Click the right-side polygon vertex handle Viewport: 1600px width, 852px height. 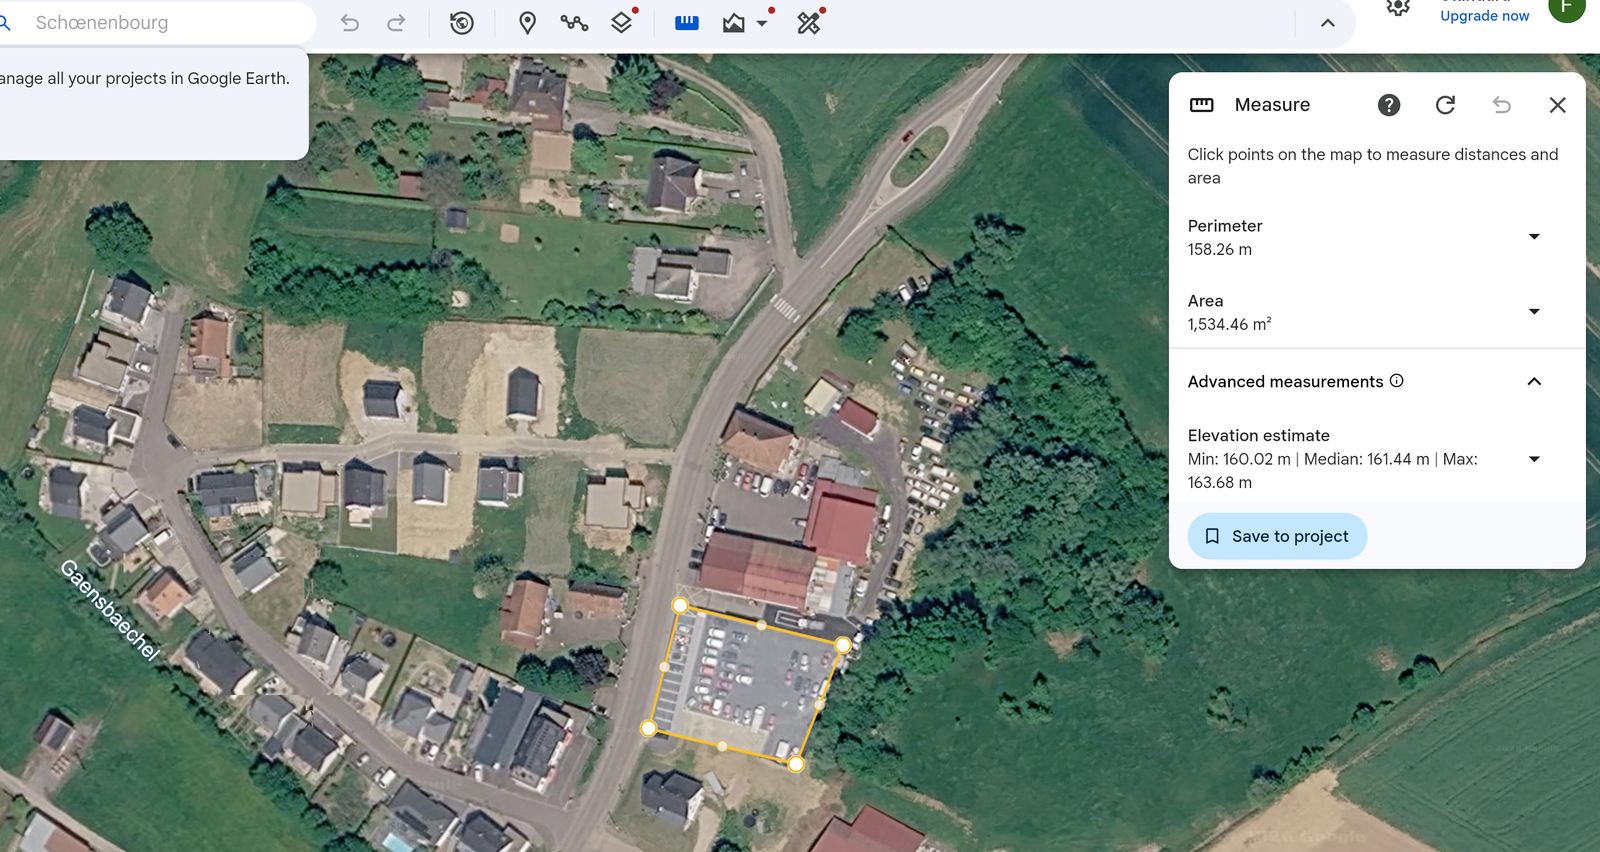pyautogui.click(x=843, y=646)
